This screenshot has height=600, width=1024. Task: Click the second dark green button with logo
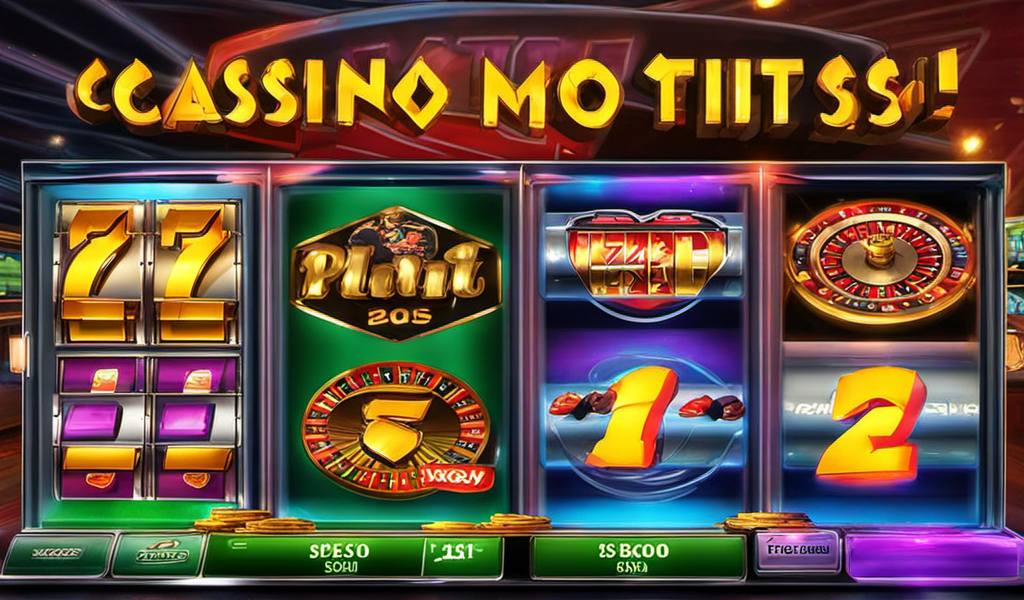click(x=160, y=554)
